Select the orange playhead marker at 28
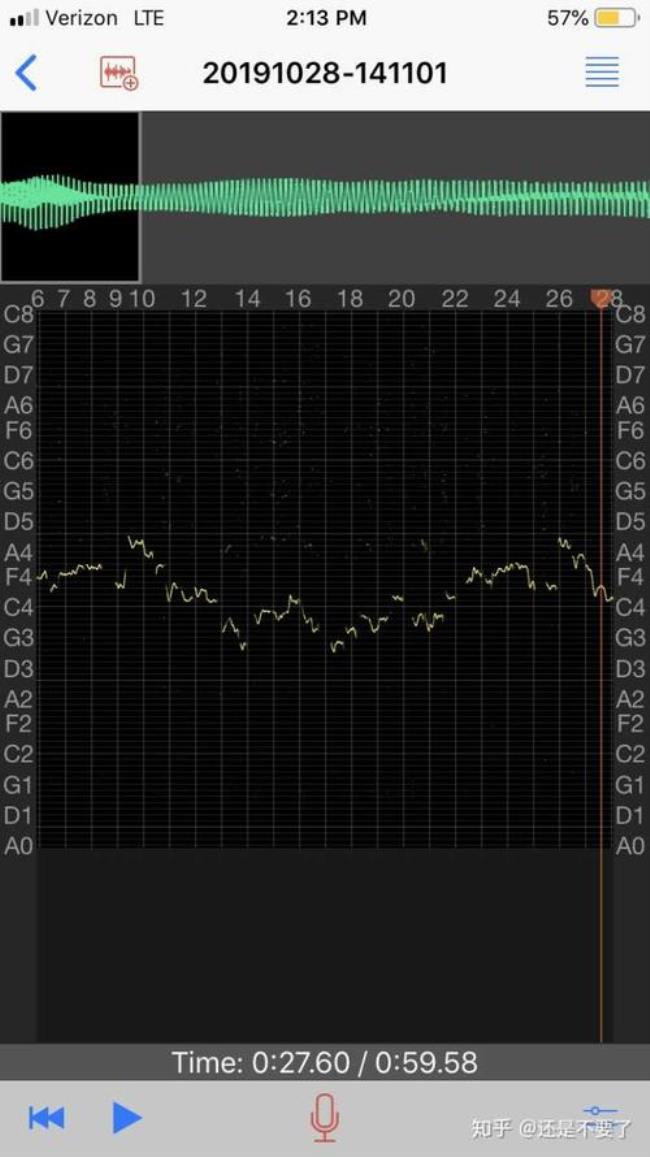650x1157 pixels. (600, 299)
